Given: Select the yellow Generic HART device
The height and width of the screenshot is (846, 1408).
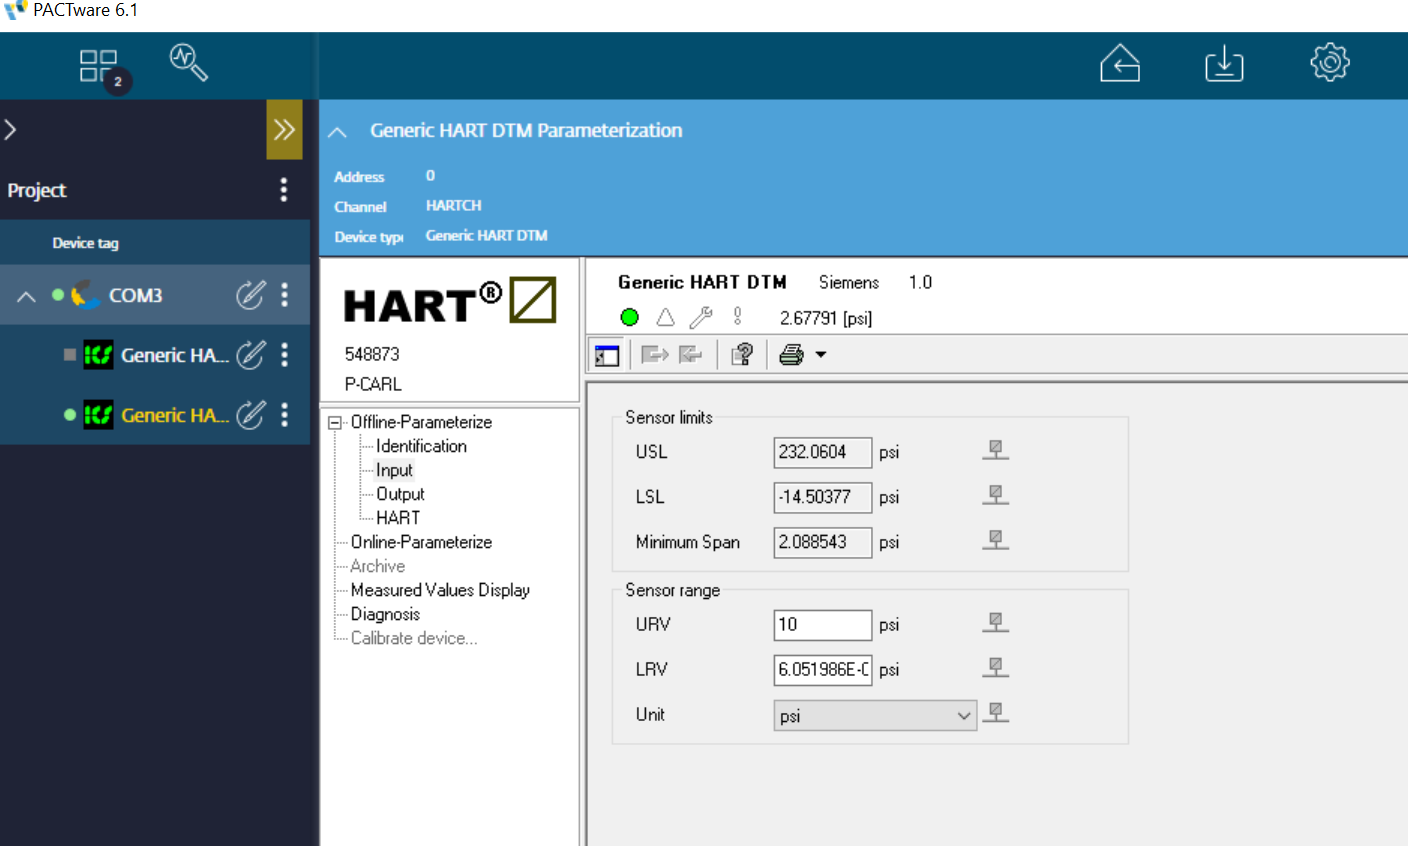Looking at the screenshot, I should (155, 414).
